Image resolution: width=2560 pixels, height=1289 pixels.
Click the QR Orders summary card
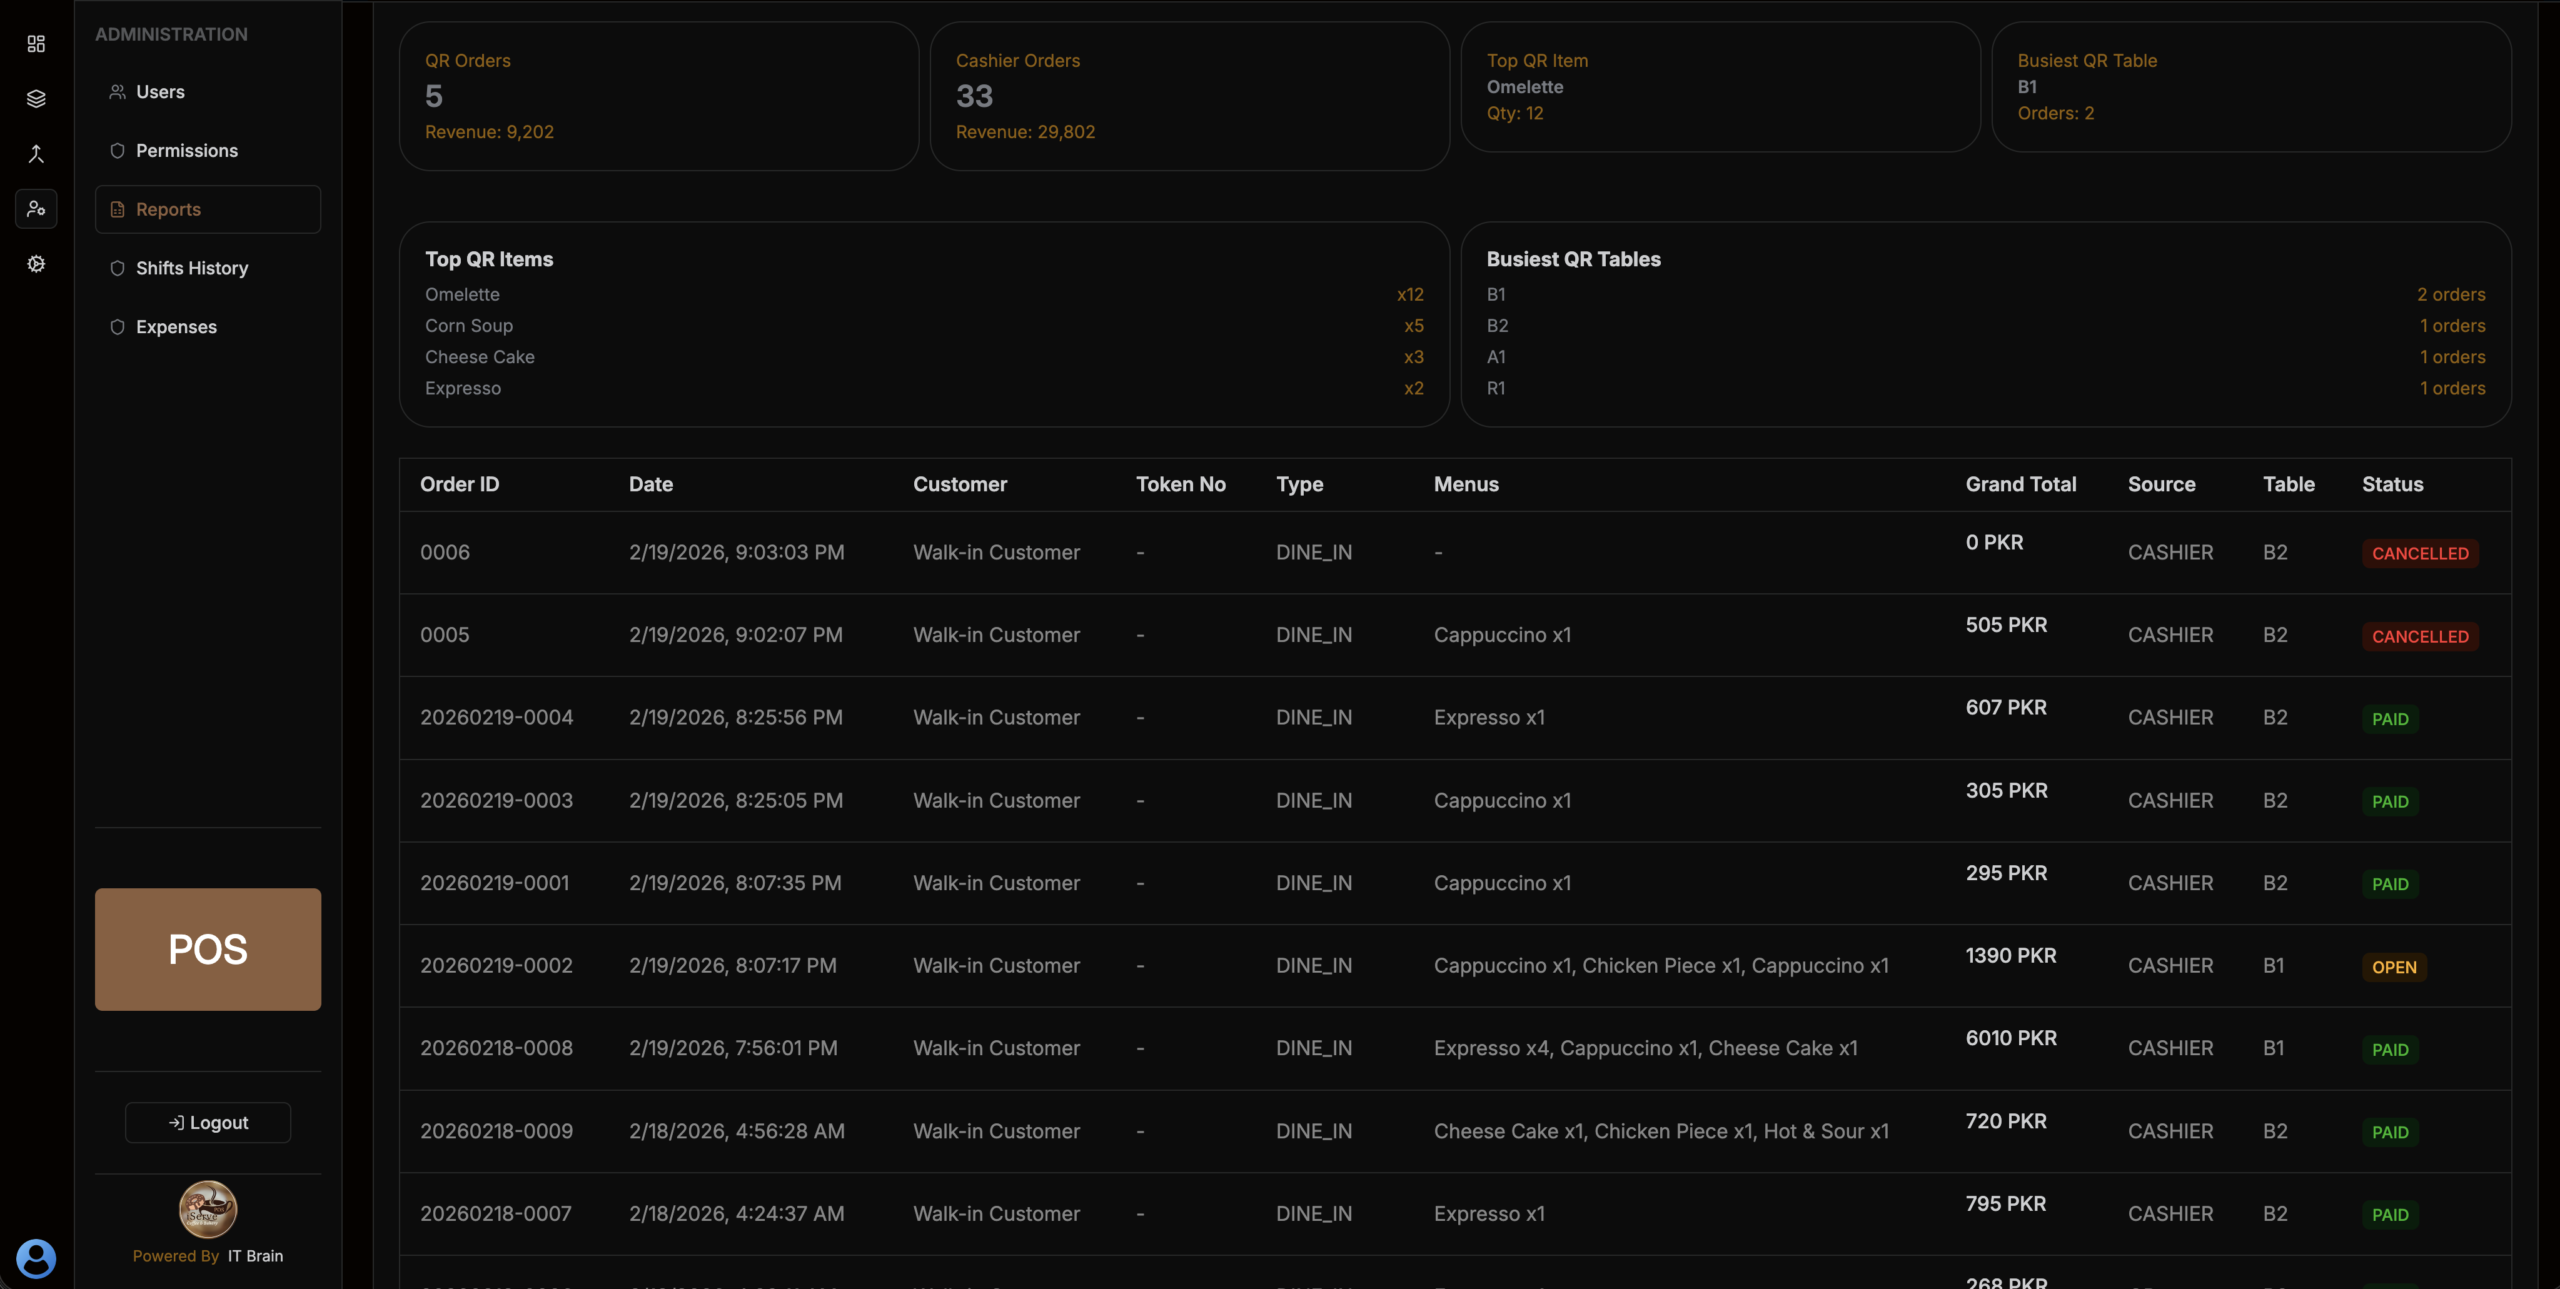click(x=658, y=96)
